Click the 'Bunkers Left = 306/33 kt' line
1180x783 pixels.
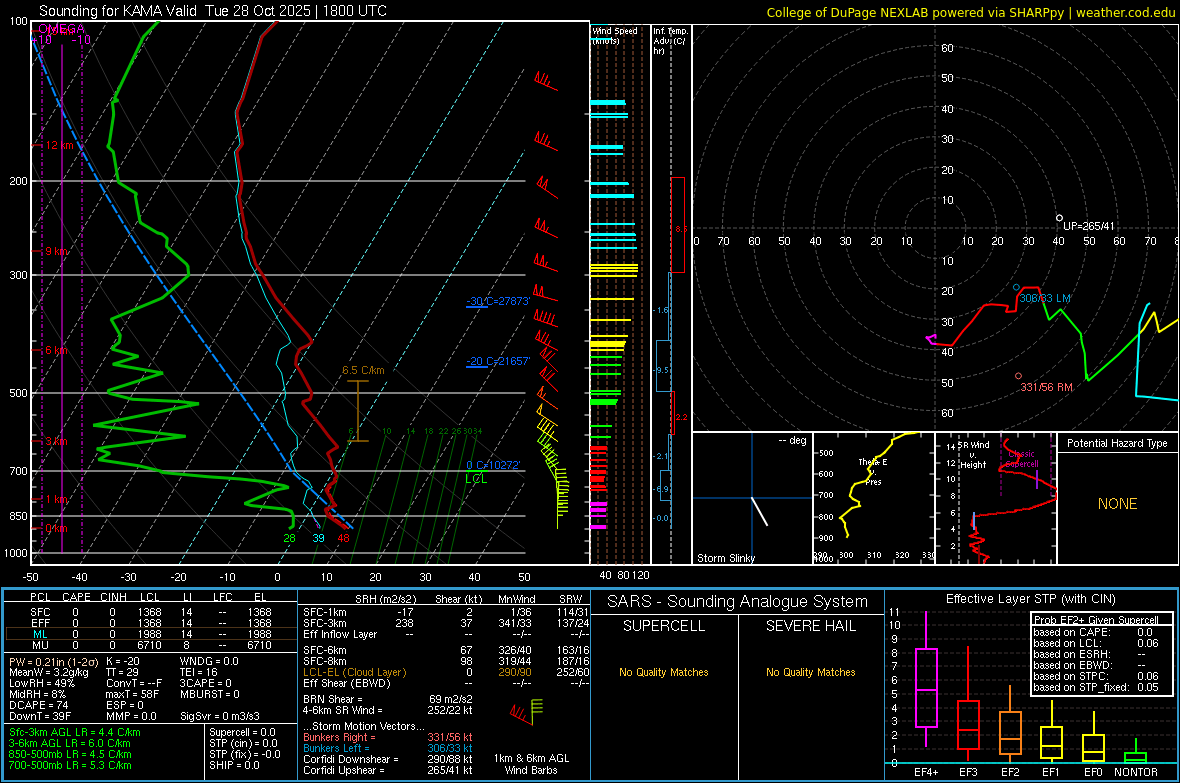pyautogui.click(x=388, y=748)
